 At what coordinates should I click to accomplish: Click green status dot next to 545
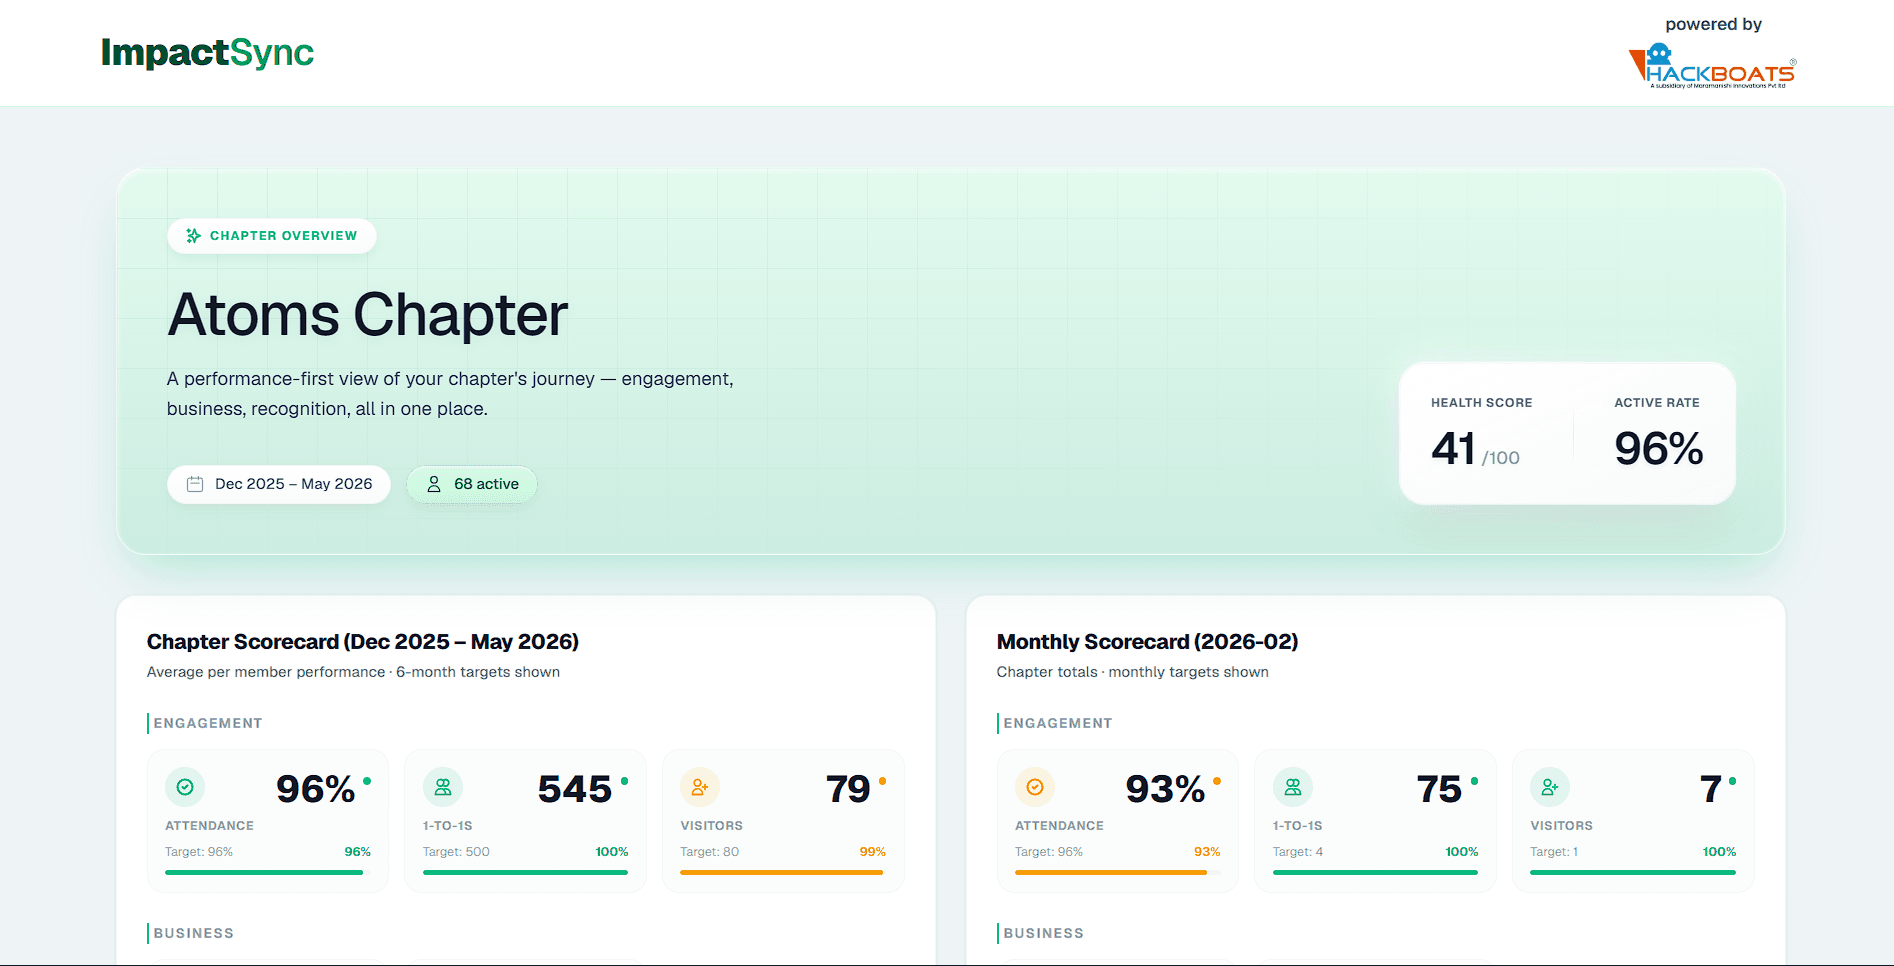[625, 781]
